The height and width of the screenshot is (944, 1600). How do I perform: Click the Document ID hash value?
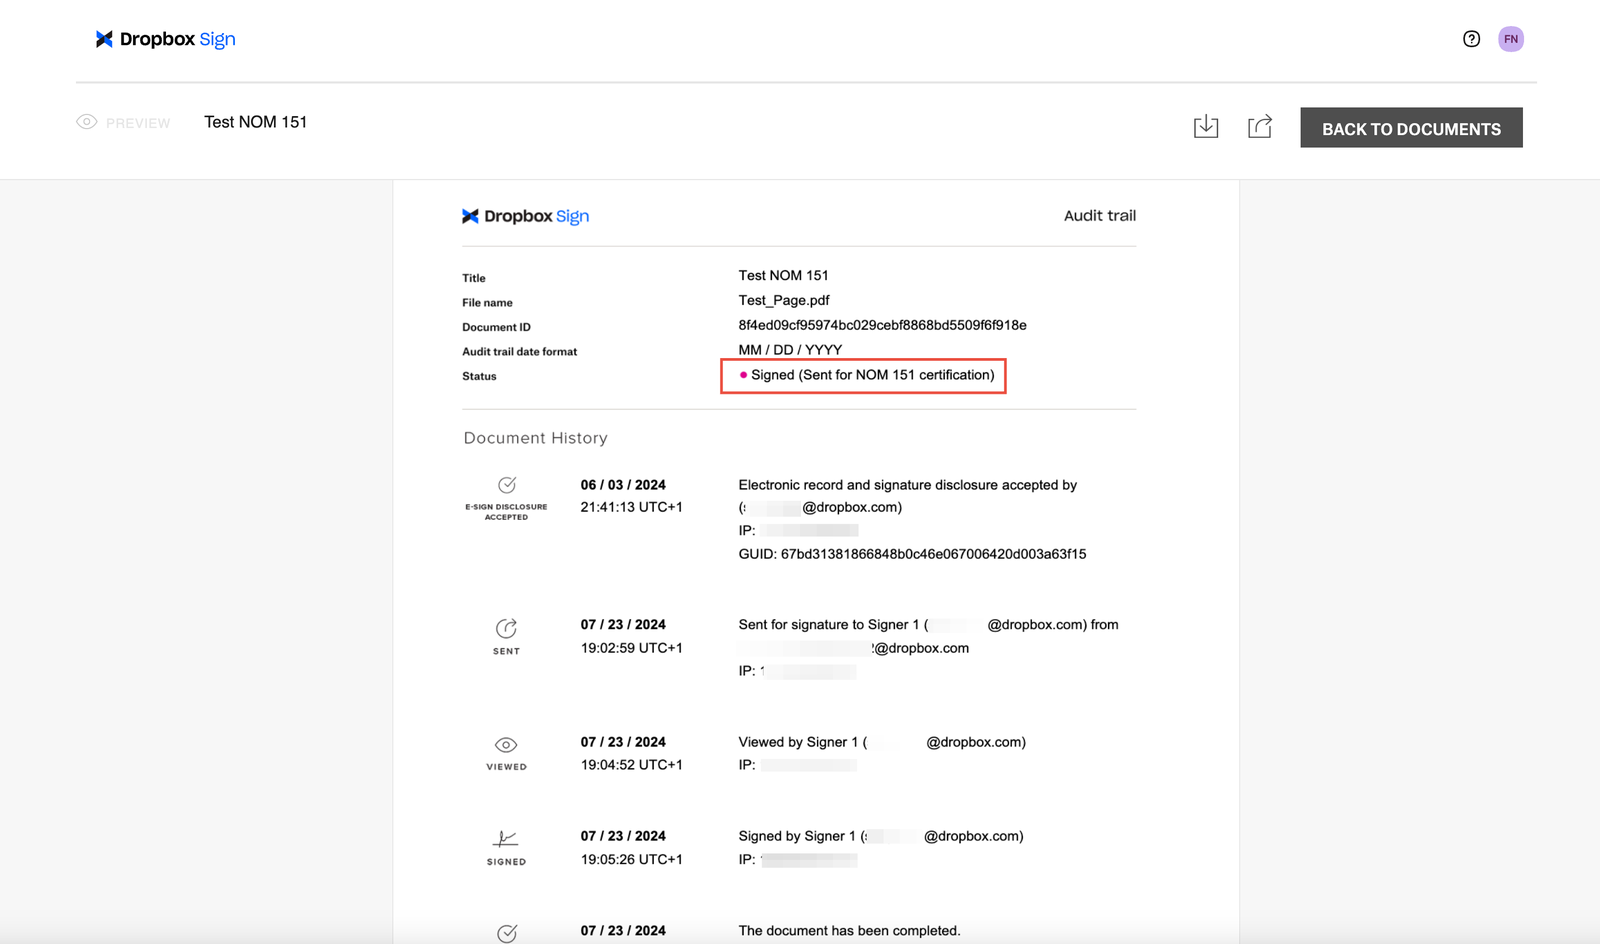(882, 325)
